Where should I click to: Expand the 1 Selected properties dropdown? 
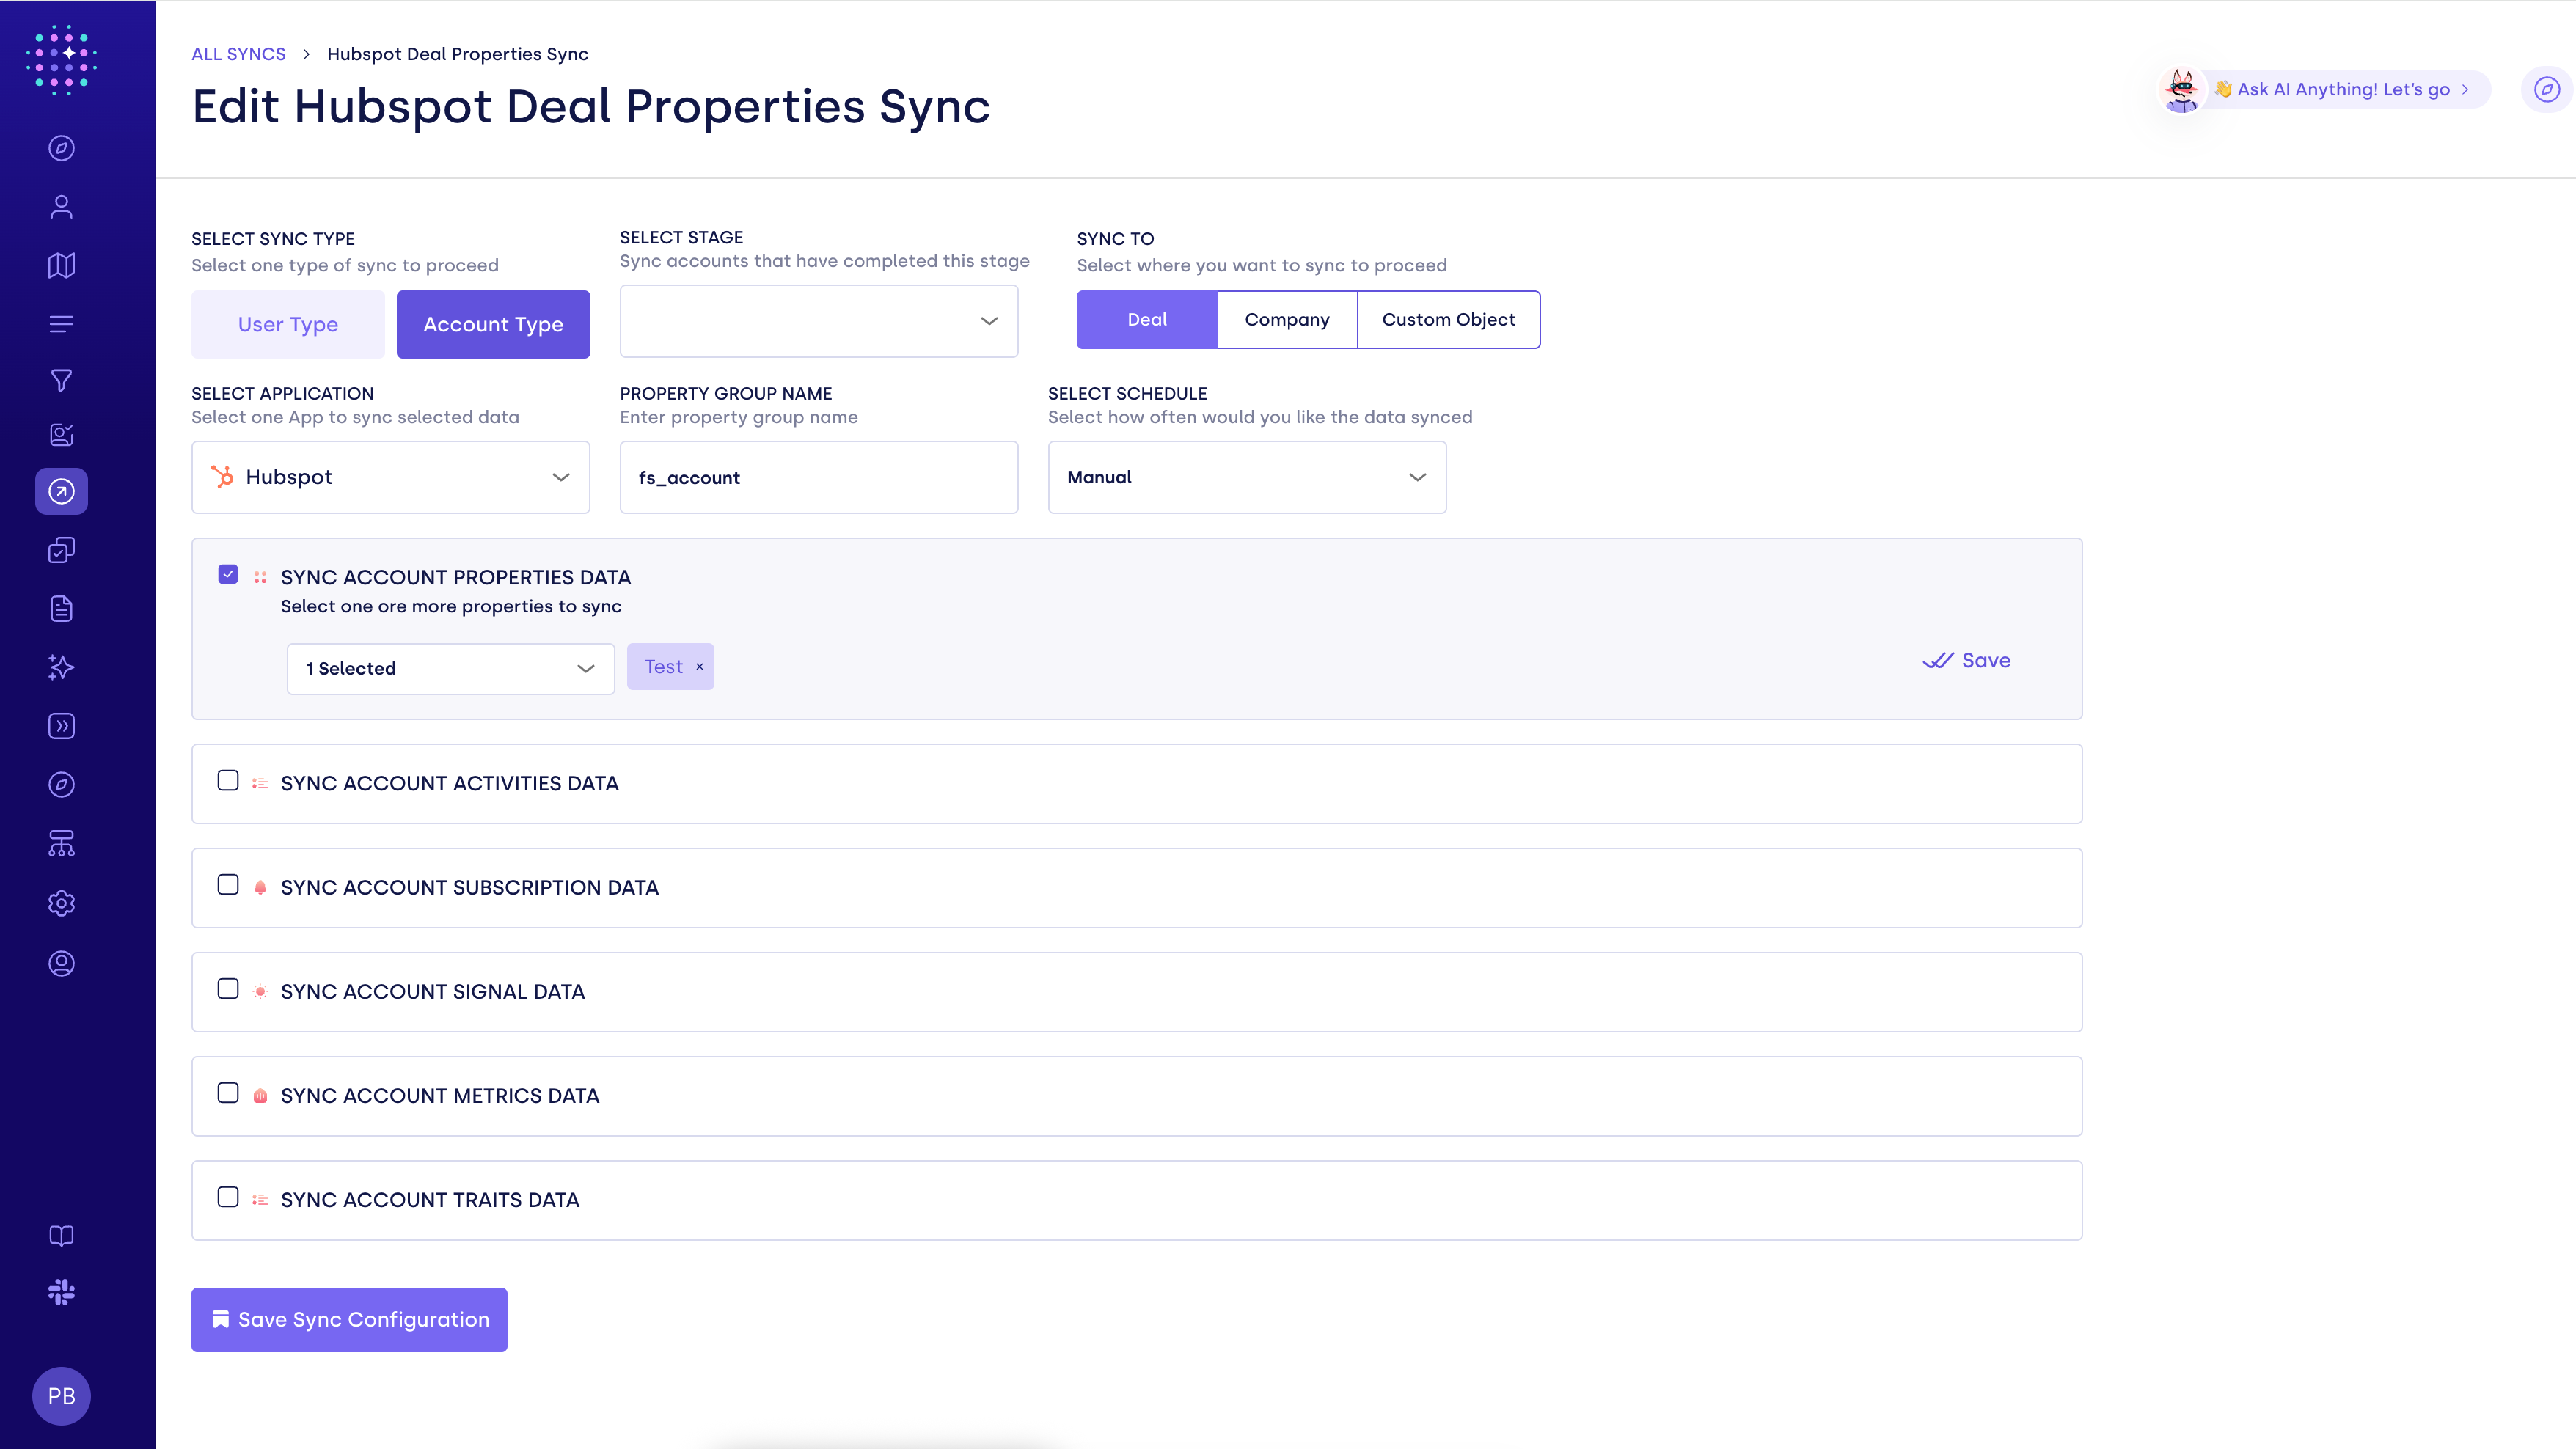451,668
